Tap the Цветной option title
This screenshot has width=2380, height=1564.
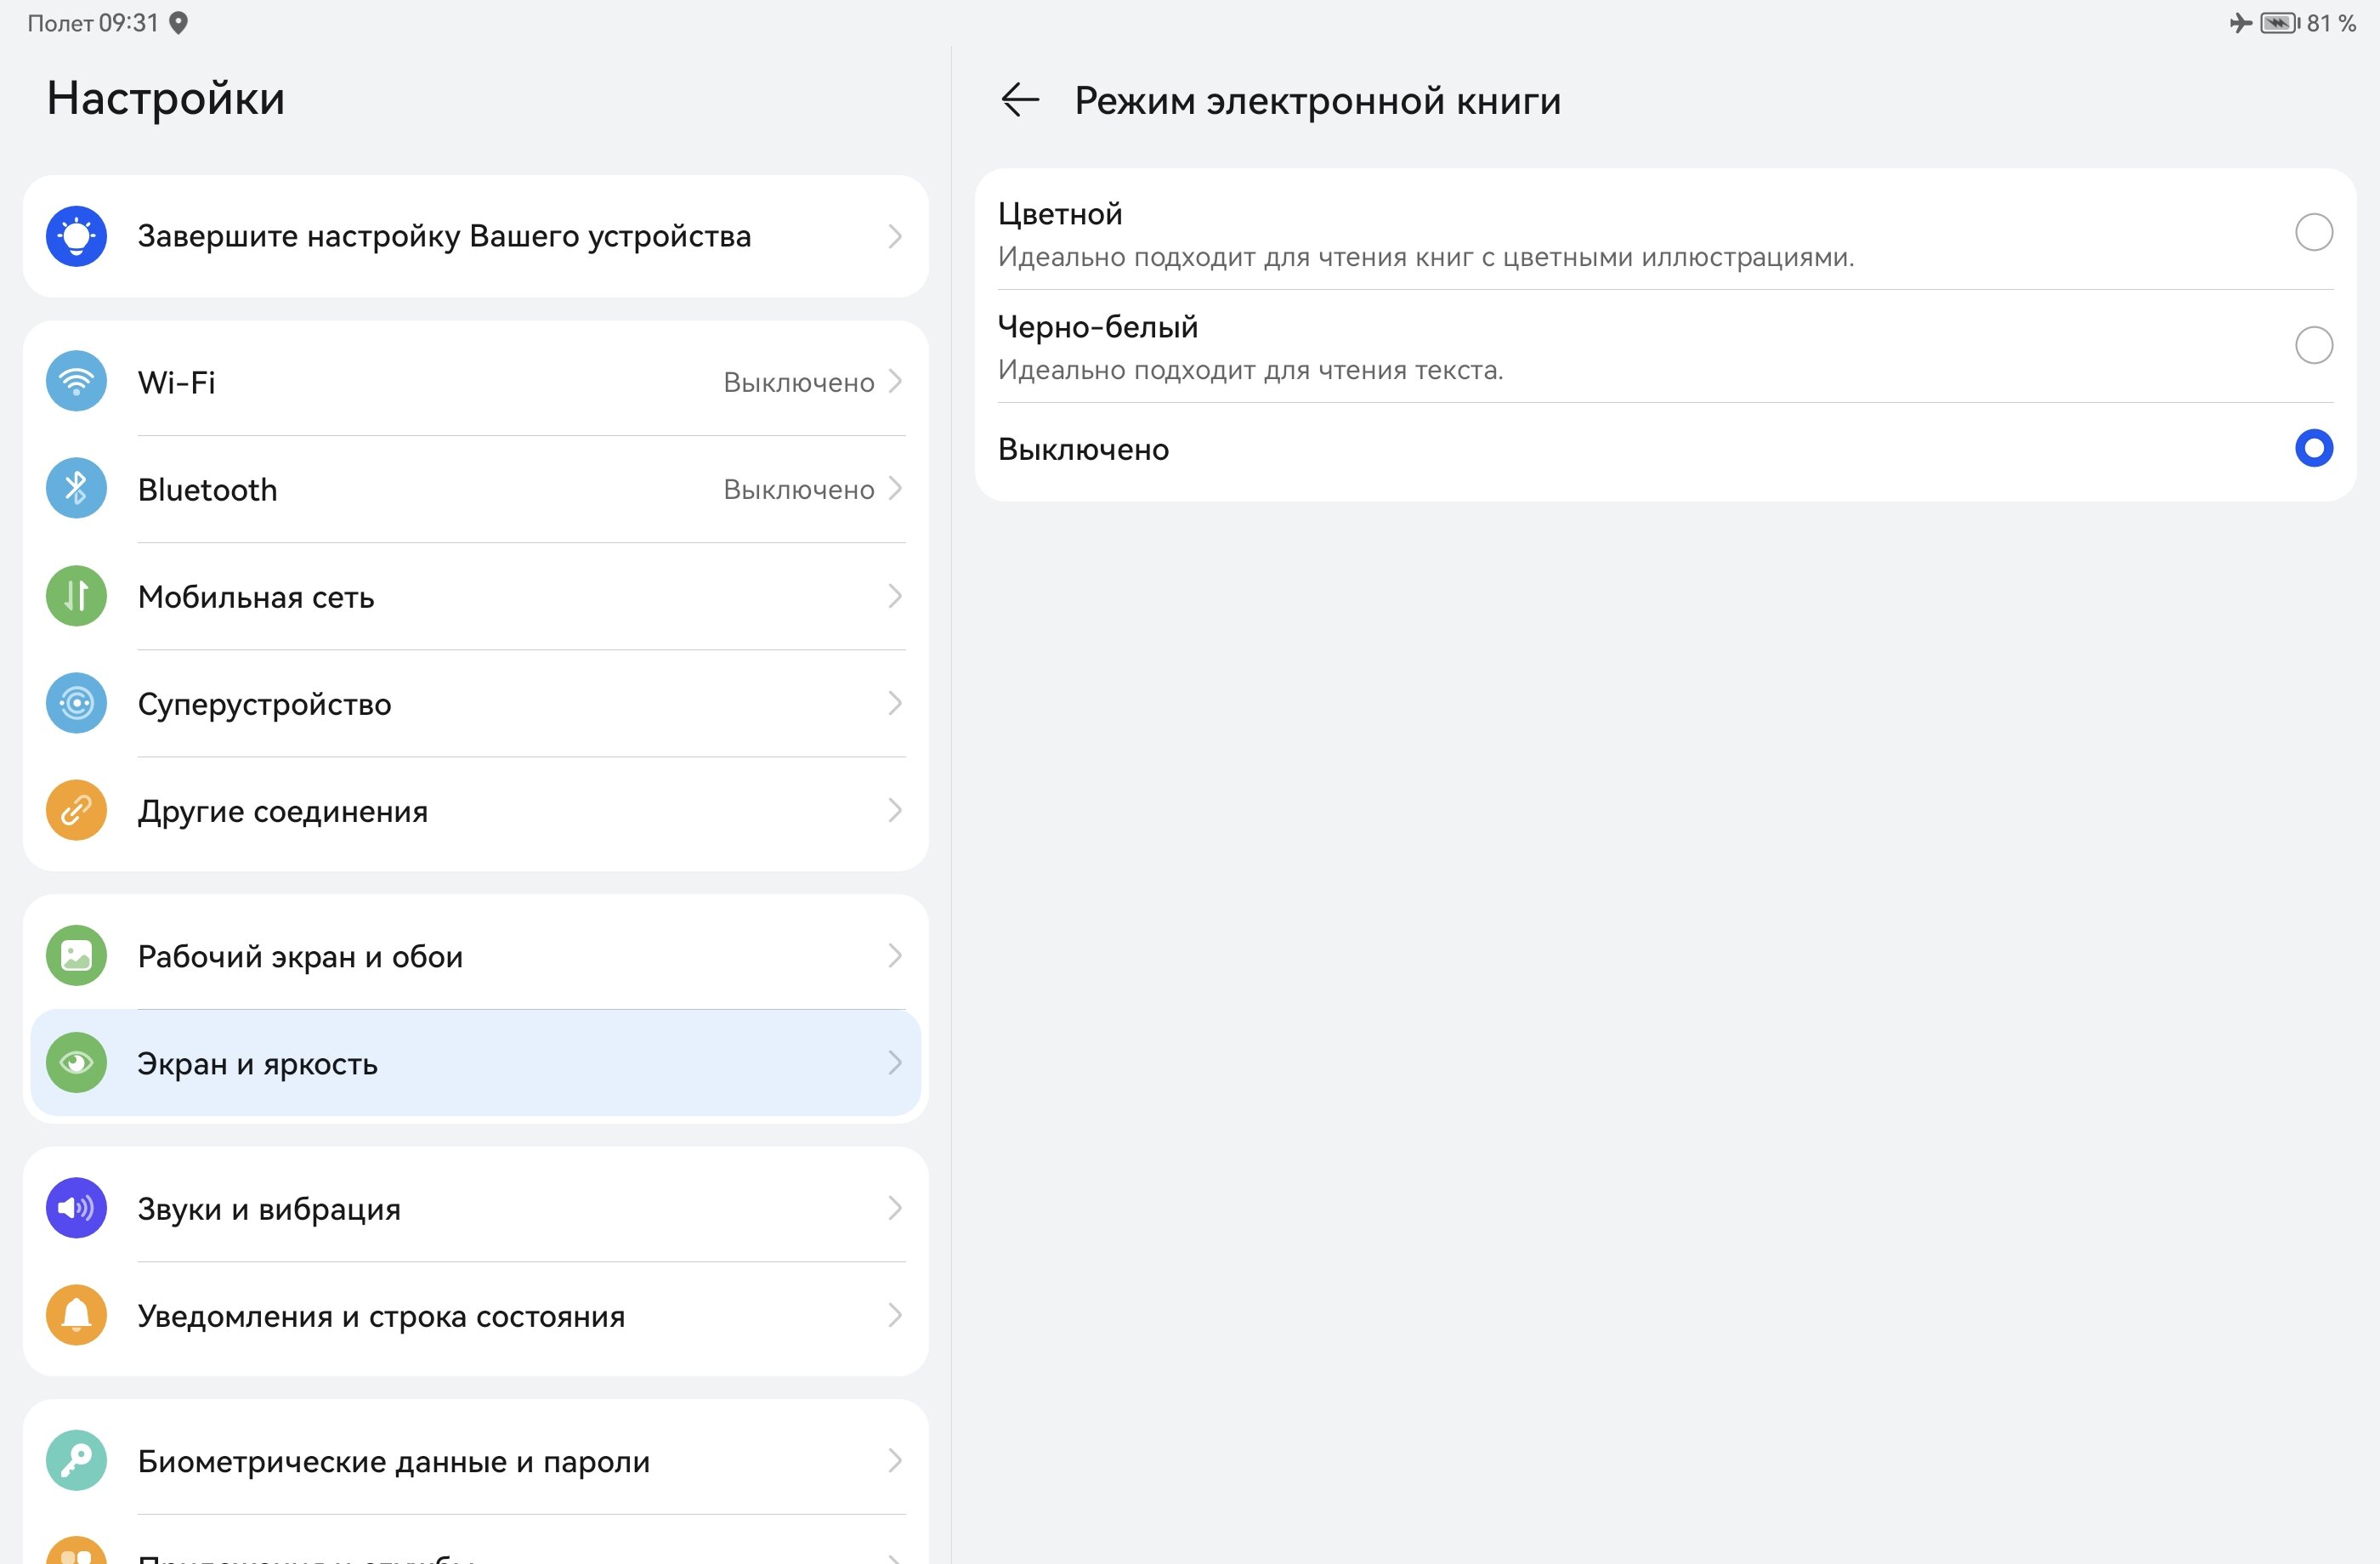(1060, 214)
